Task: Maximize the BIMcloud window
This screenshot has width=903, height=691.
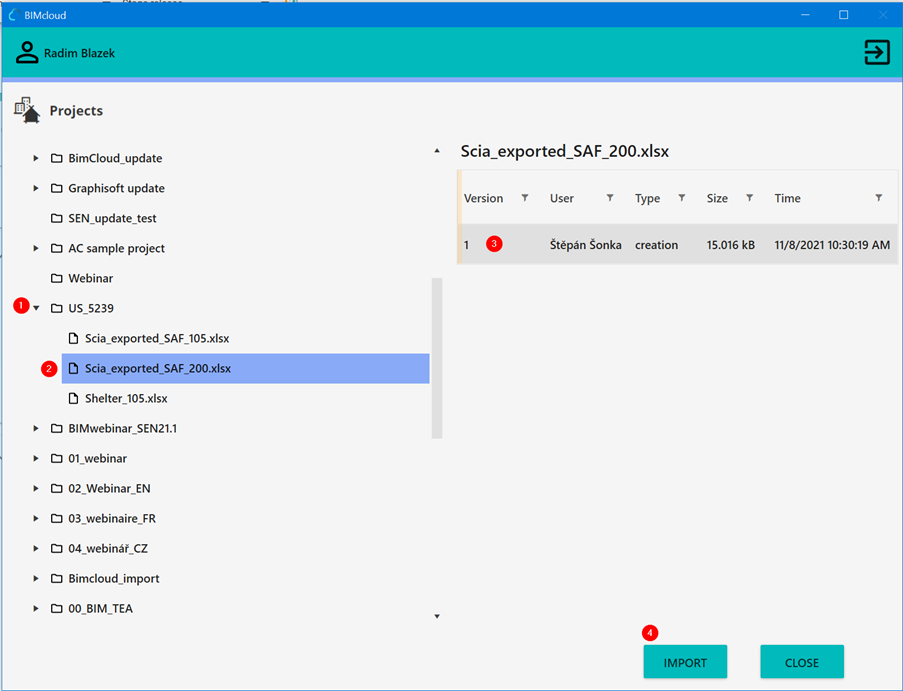Action: click(843, 14)
